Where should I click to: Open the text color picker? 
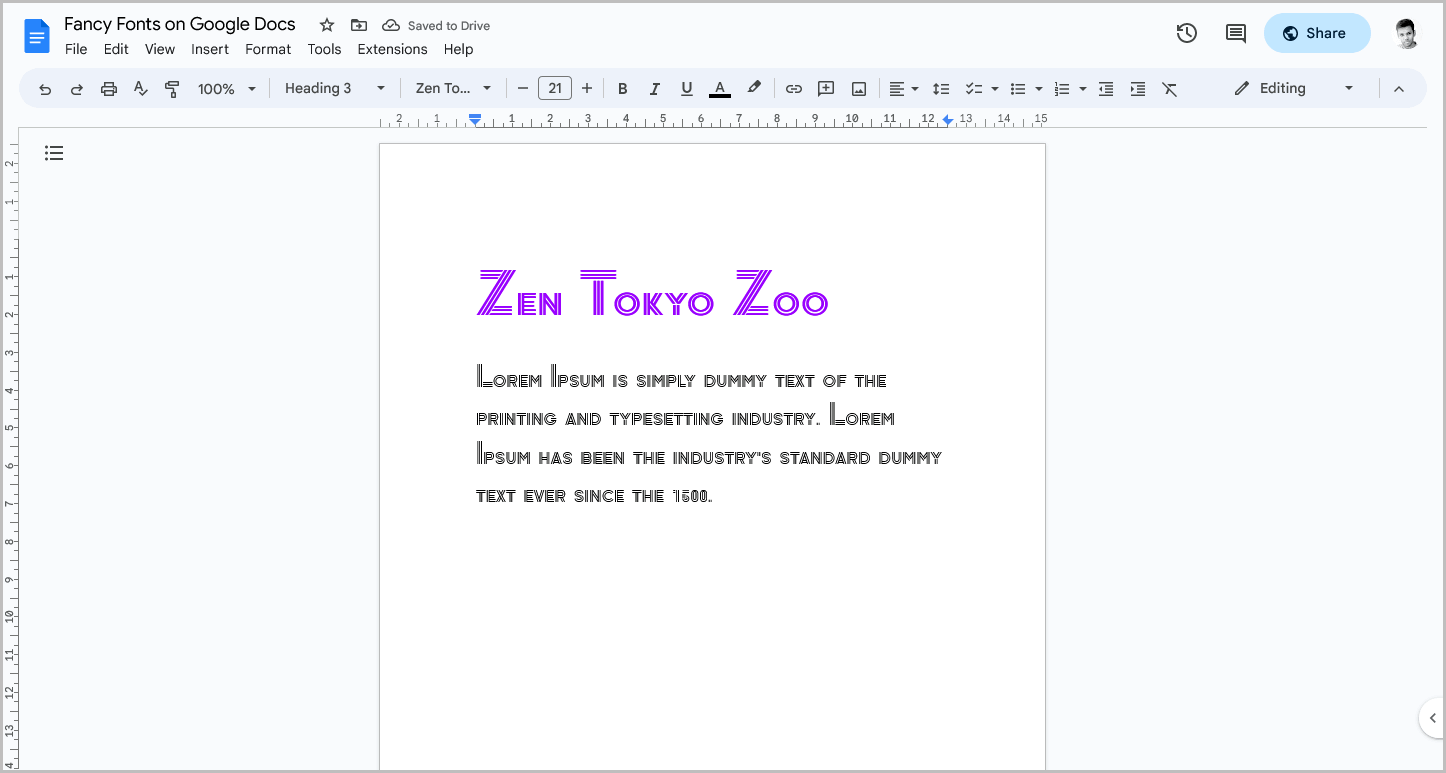tap(719, 88)
